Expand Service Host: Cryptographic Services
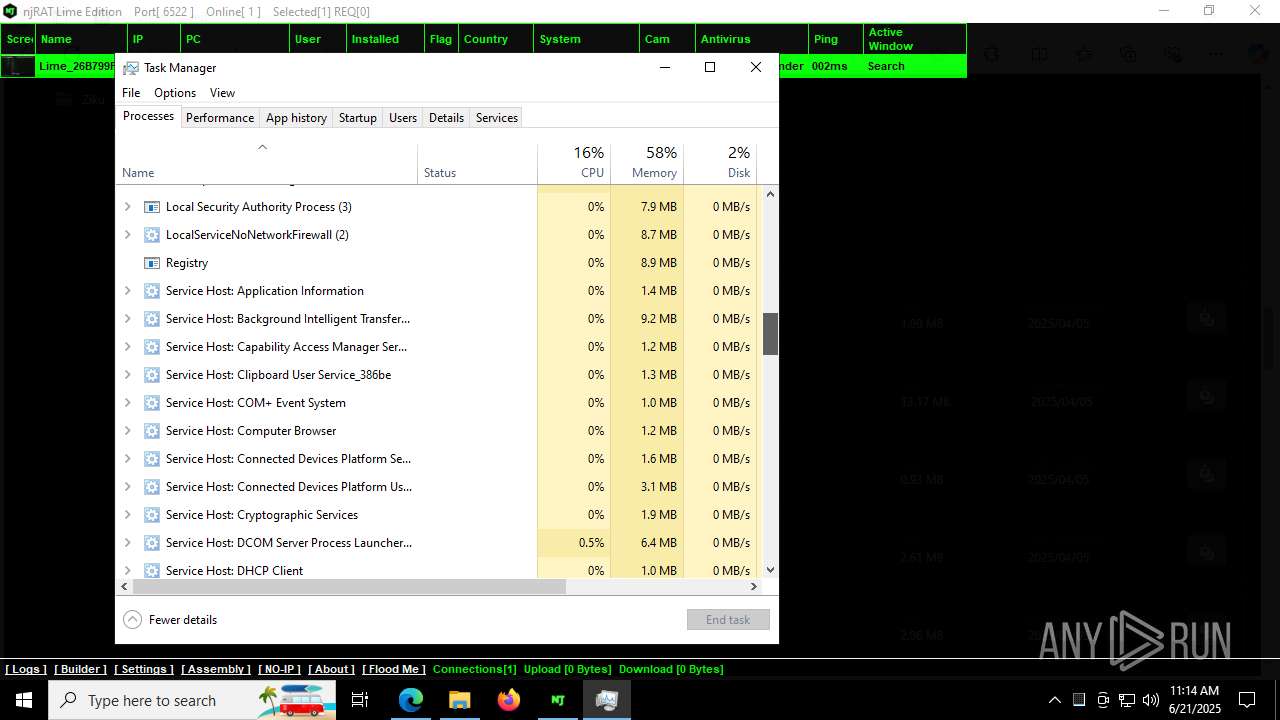This screenshot has height=720, width=1280. click(127, 515)
